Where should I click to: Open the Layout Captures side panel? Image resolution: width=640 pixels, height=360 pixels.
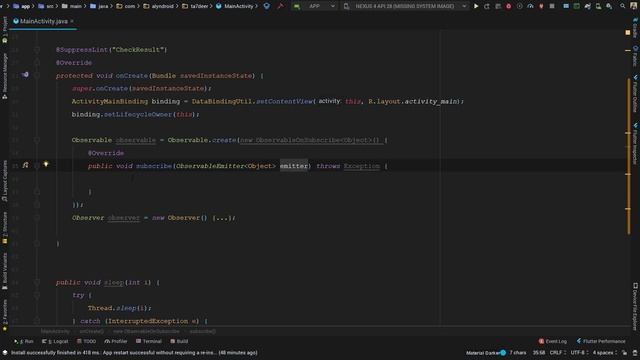pyautogui.click(x=4, y=181)
